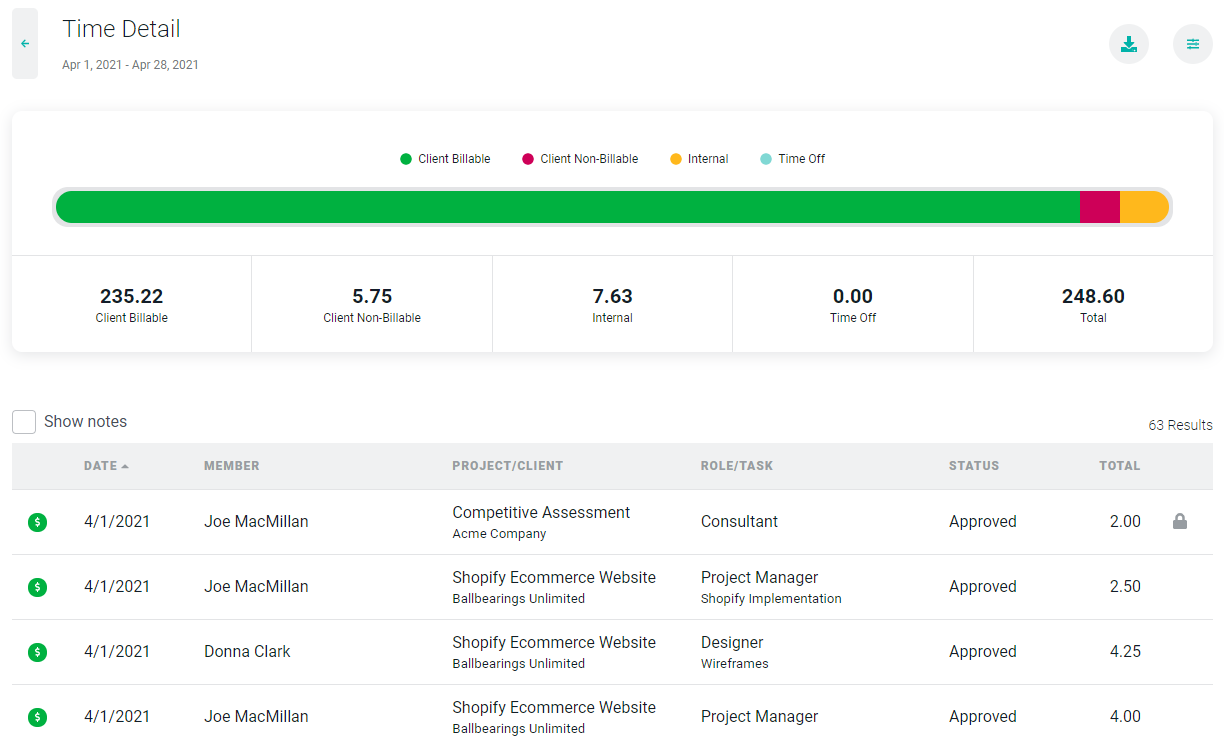Click the 4.25 total value
This screenshot has width=1224, height=744.
click(x=1125, y=652)
